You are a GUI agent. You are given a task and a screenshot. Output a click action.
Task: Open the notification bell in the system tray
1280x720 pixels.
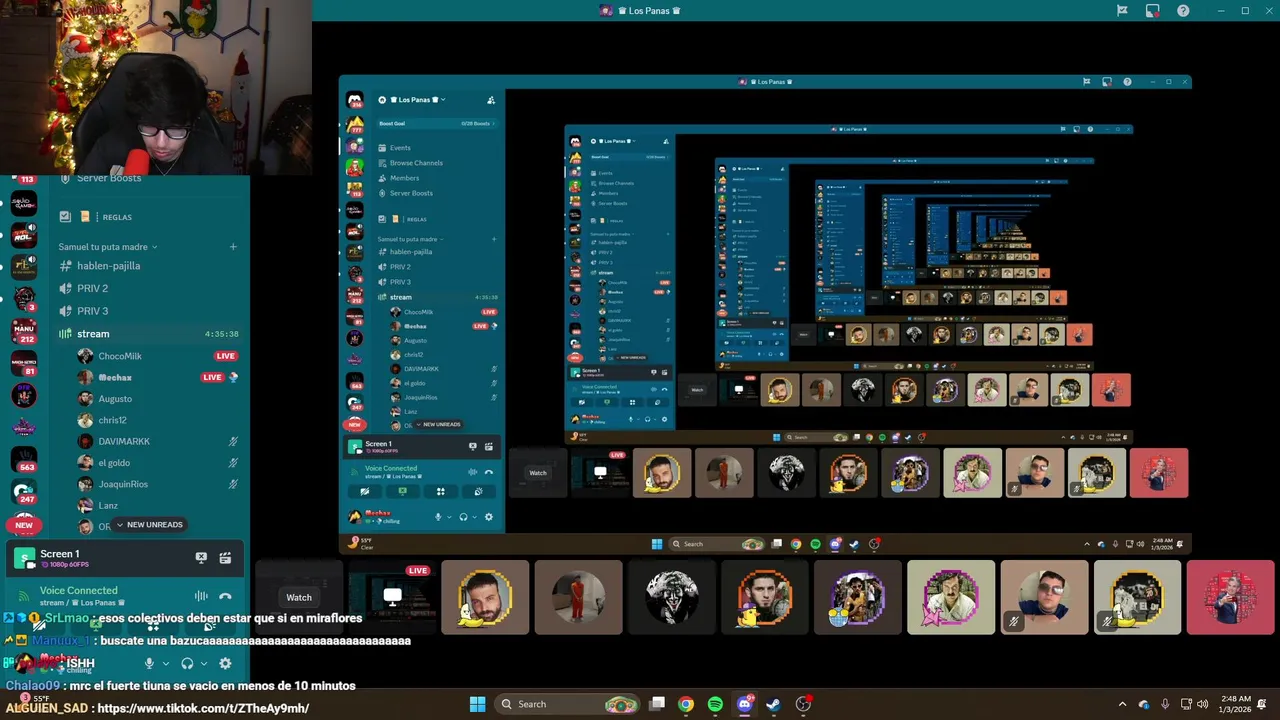pos(1262,704)
